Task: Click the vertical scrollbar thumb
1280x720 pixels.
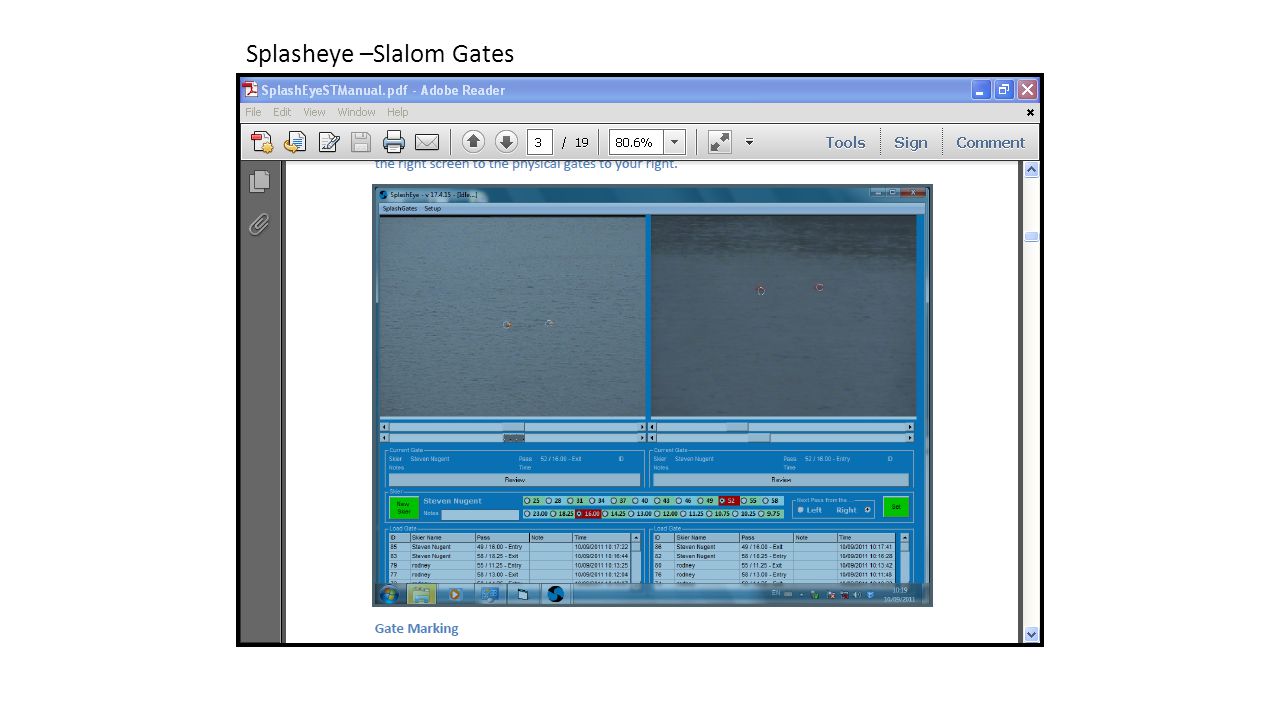Action: 1031,237
